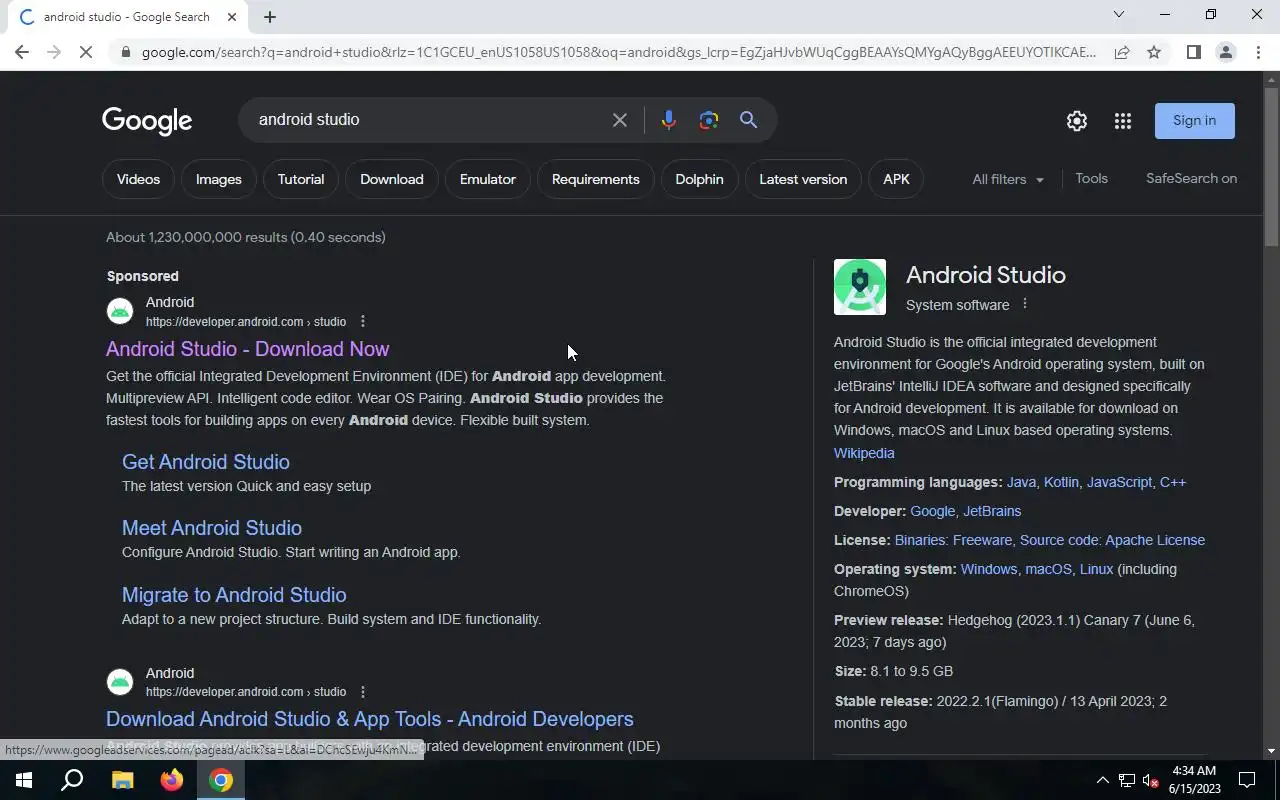This screenshot has height=800, width=1280.
Task: Open Meet Android Studio sitelink
Action: click(212, 528)
